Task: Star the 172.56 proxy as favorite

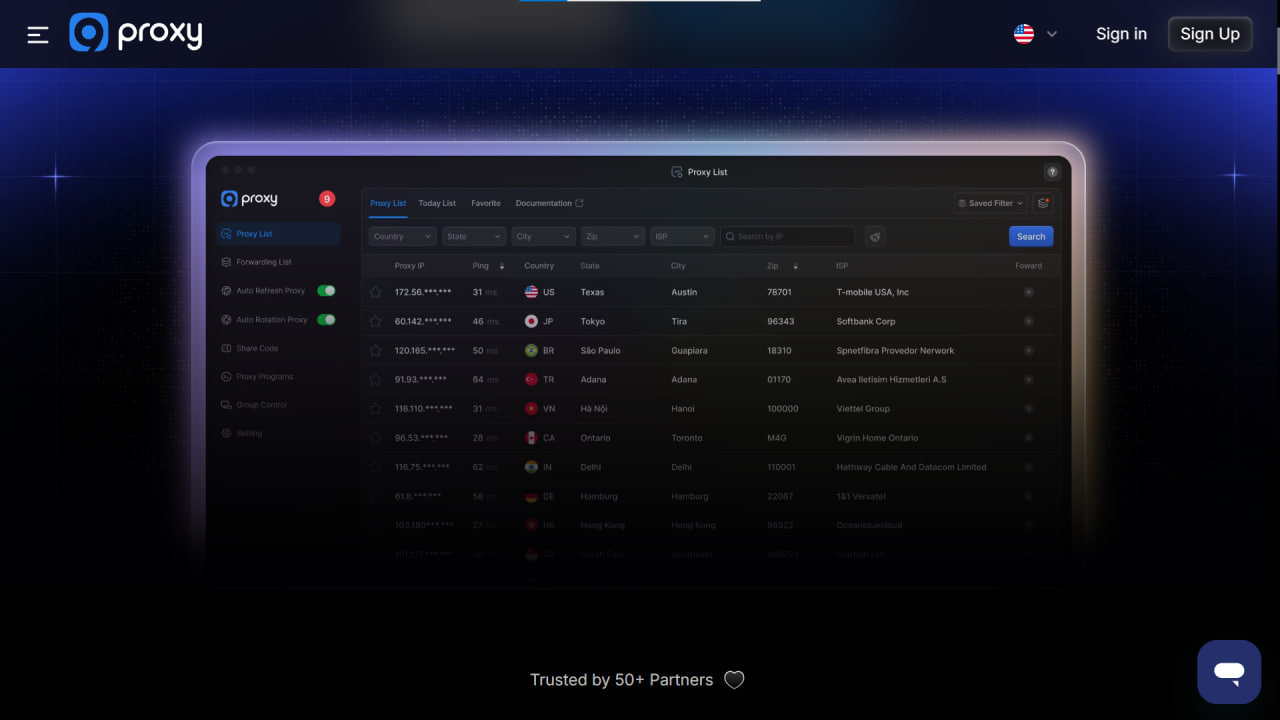Action: pyautogui.click(x=376, y=292)
